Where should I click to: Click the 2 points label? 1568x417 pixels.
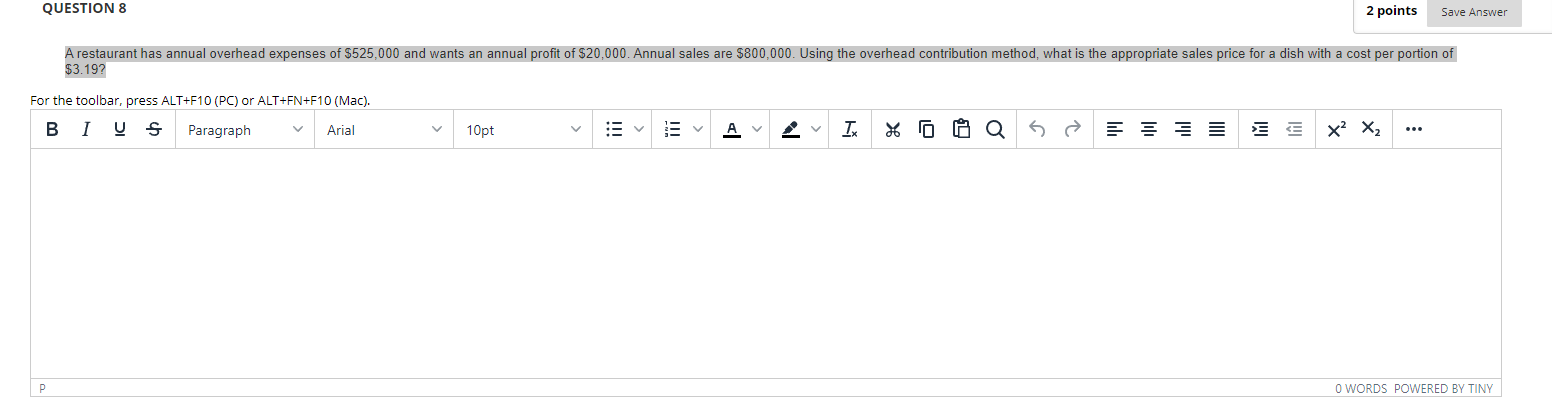(x=1392, y=11)
